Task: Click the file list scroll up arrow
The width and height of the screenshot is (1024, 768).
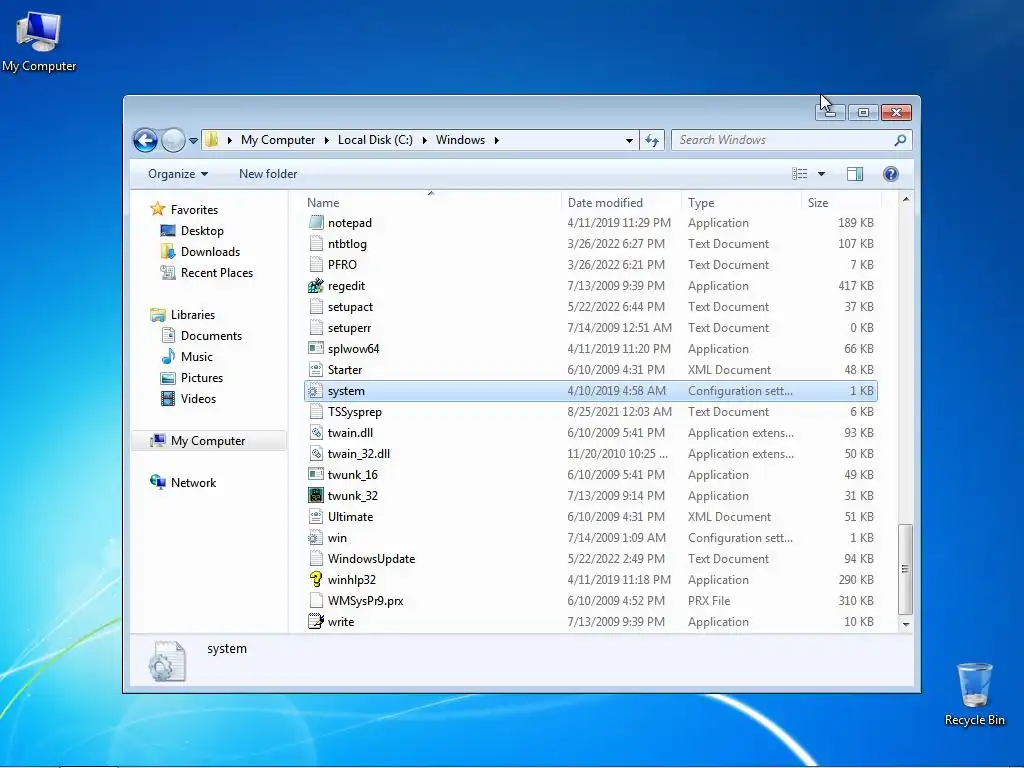Action: coord(905,199)
